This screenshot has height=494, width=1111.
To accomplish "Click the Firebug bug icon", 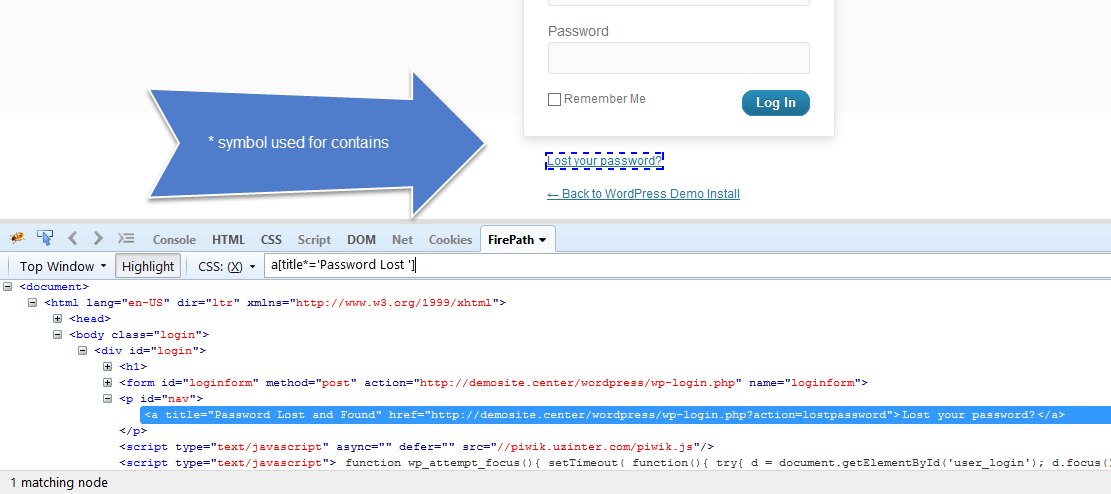I will (17, 238).
